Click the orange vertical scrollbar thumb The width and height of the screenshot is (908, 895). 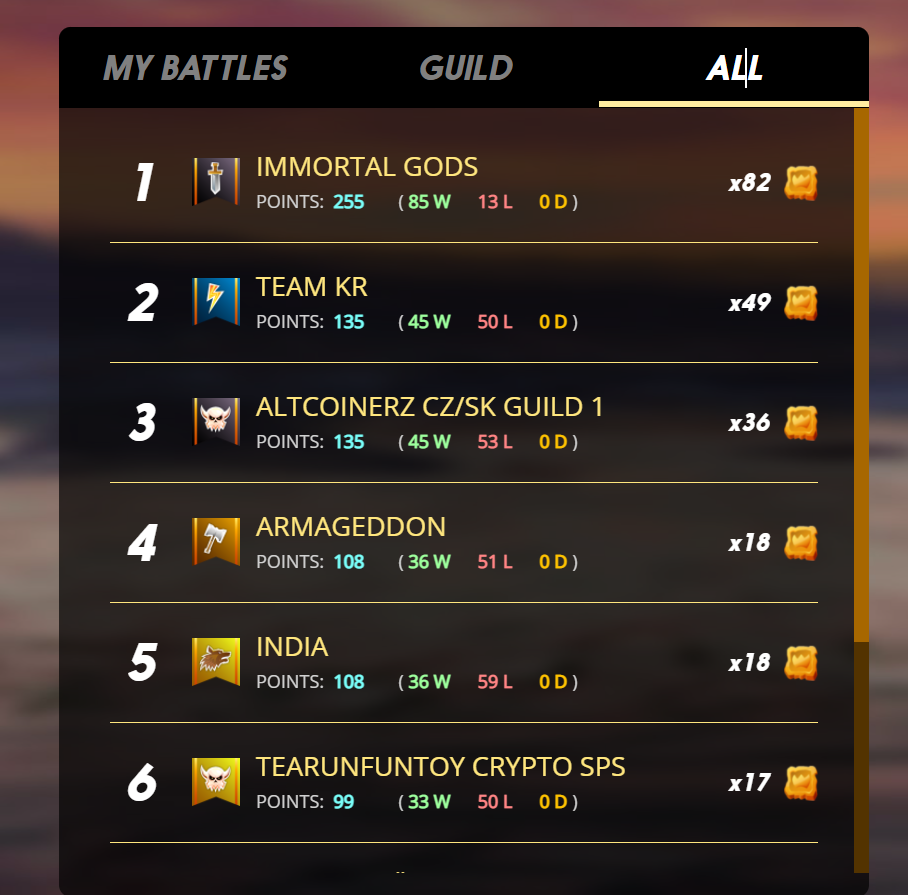coord(861,375)
